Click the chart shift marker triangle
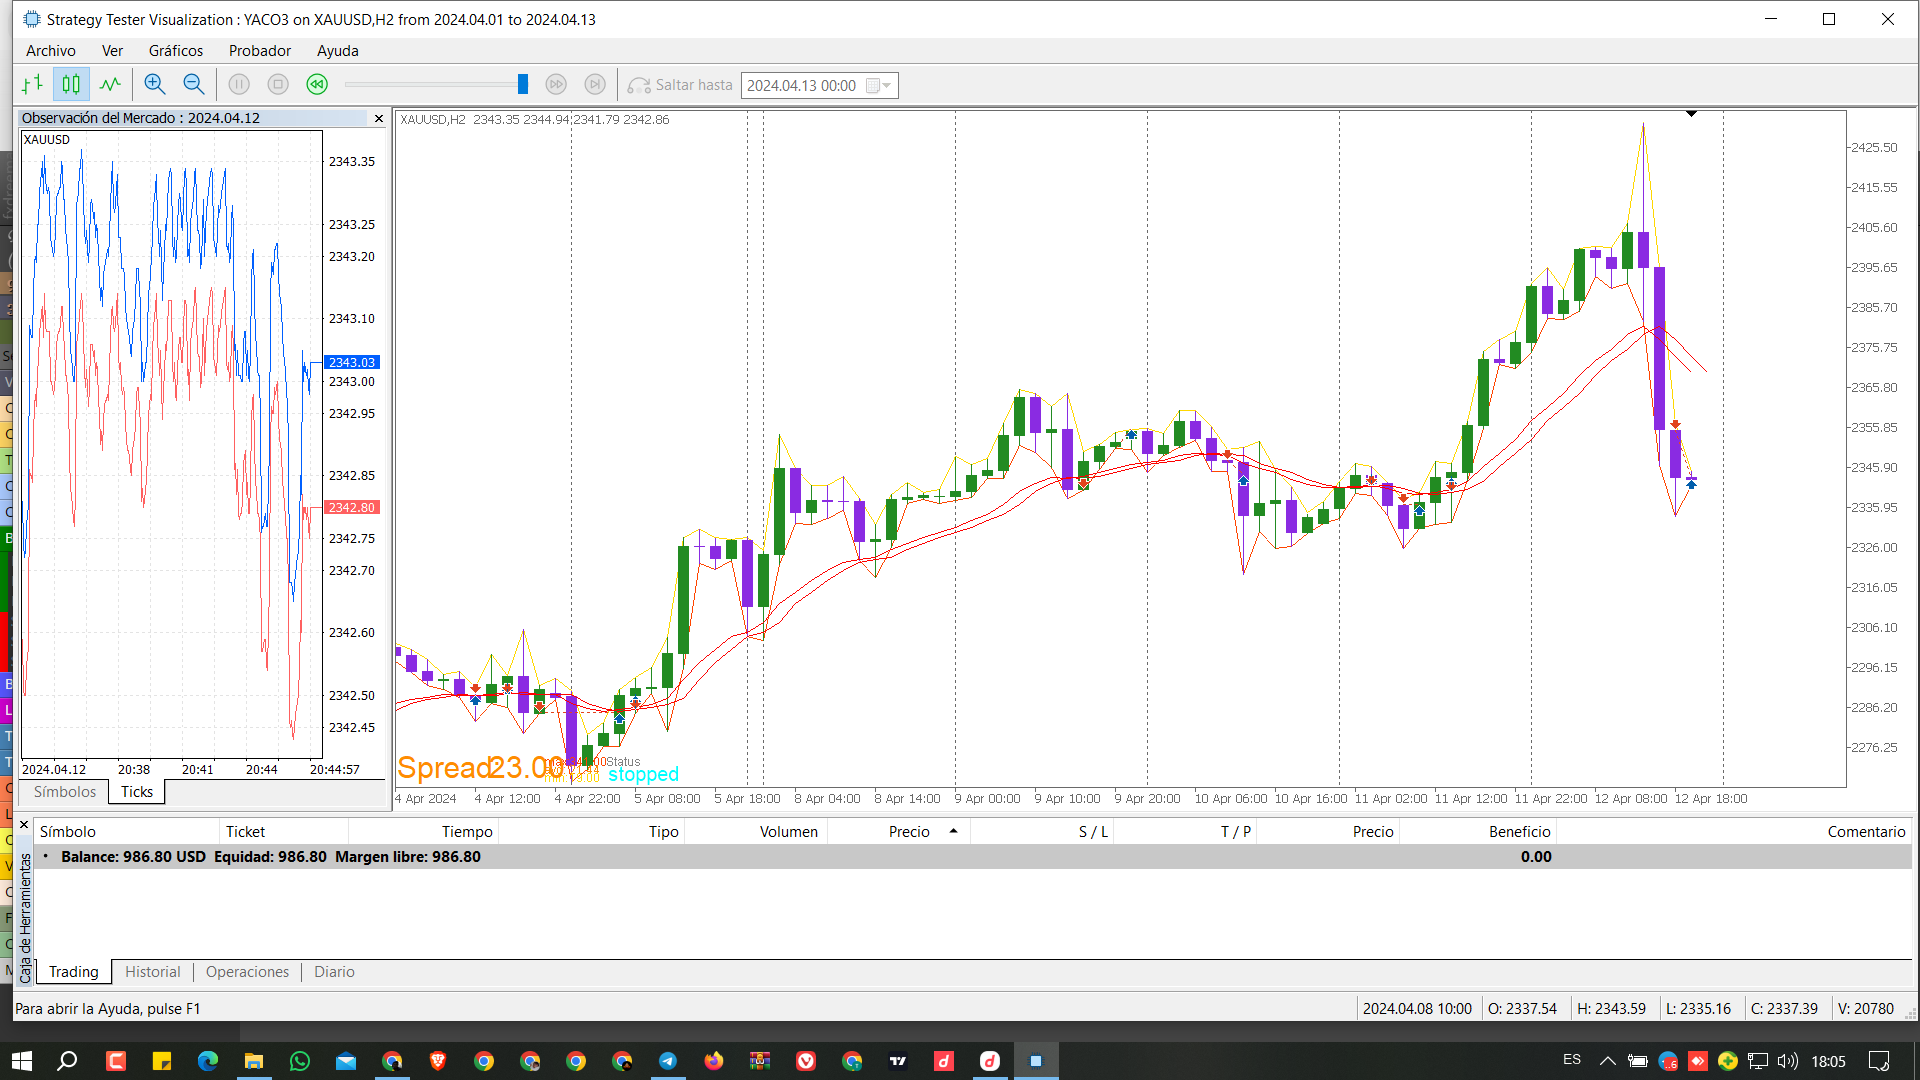The width and height of the screenshot is (1920, 1080). tap(1691, 114)
